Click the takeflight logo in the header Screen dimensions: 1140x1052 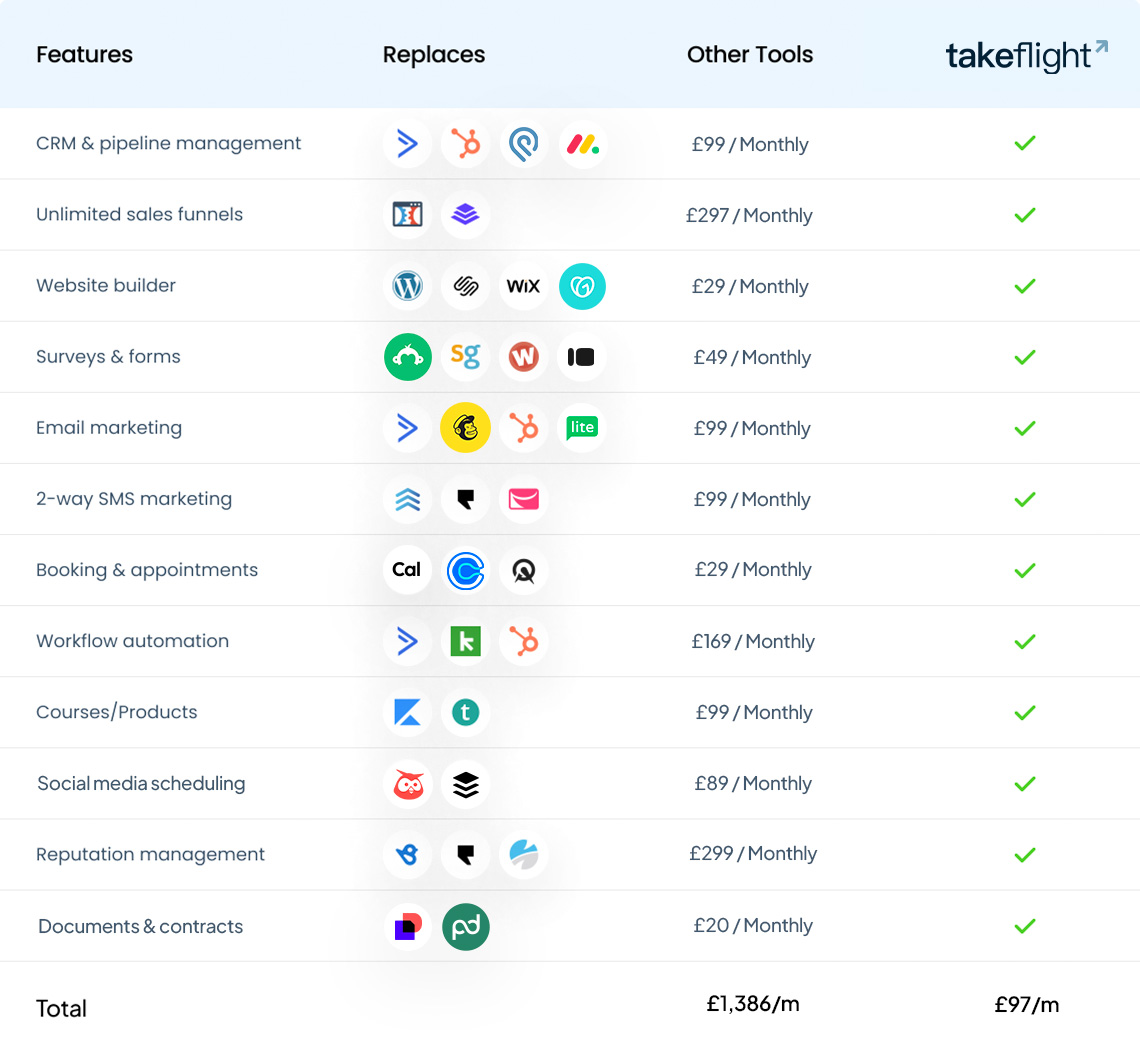pos(1026,56)
